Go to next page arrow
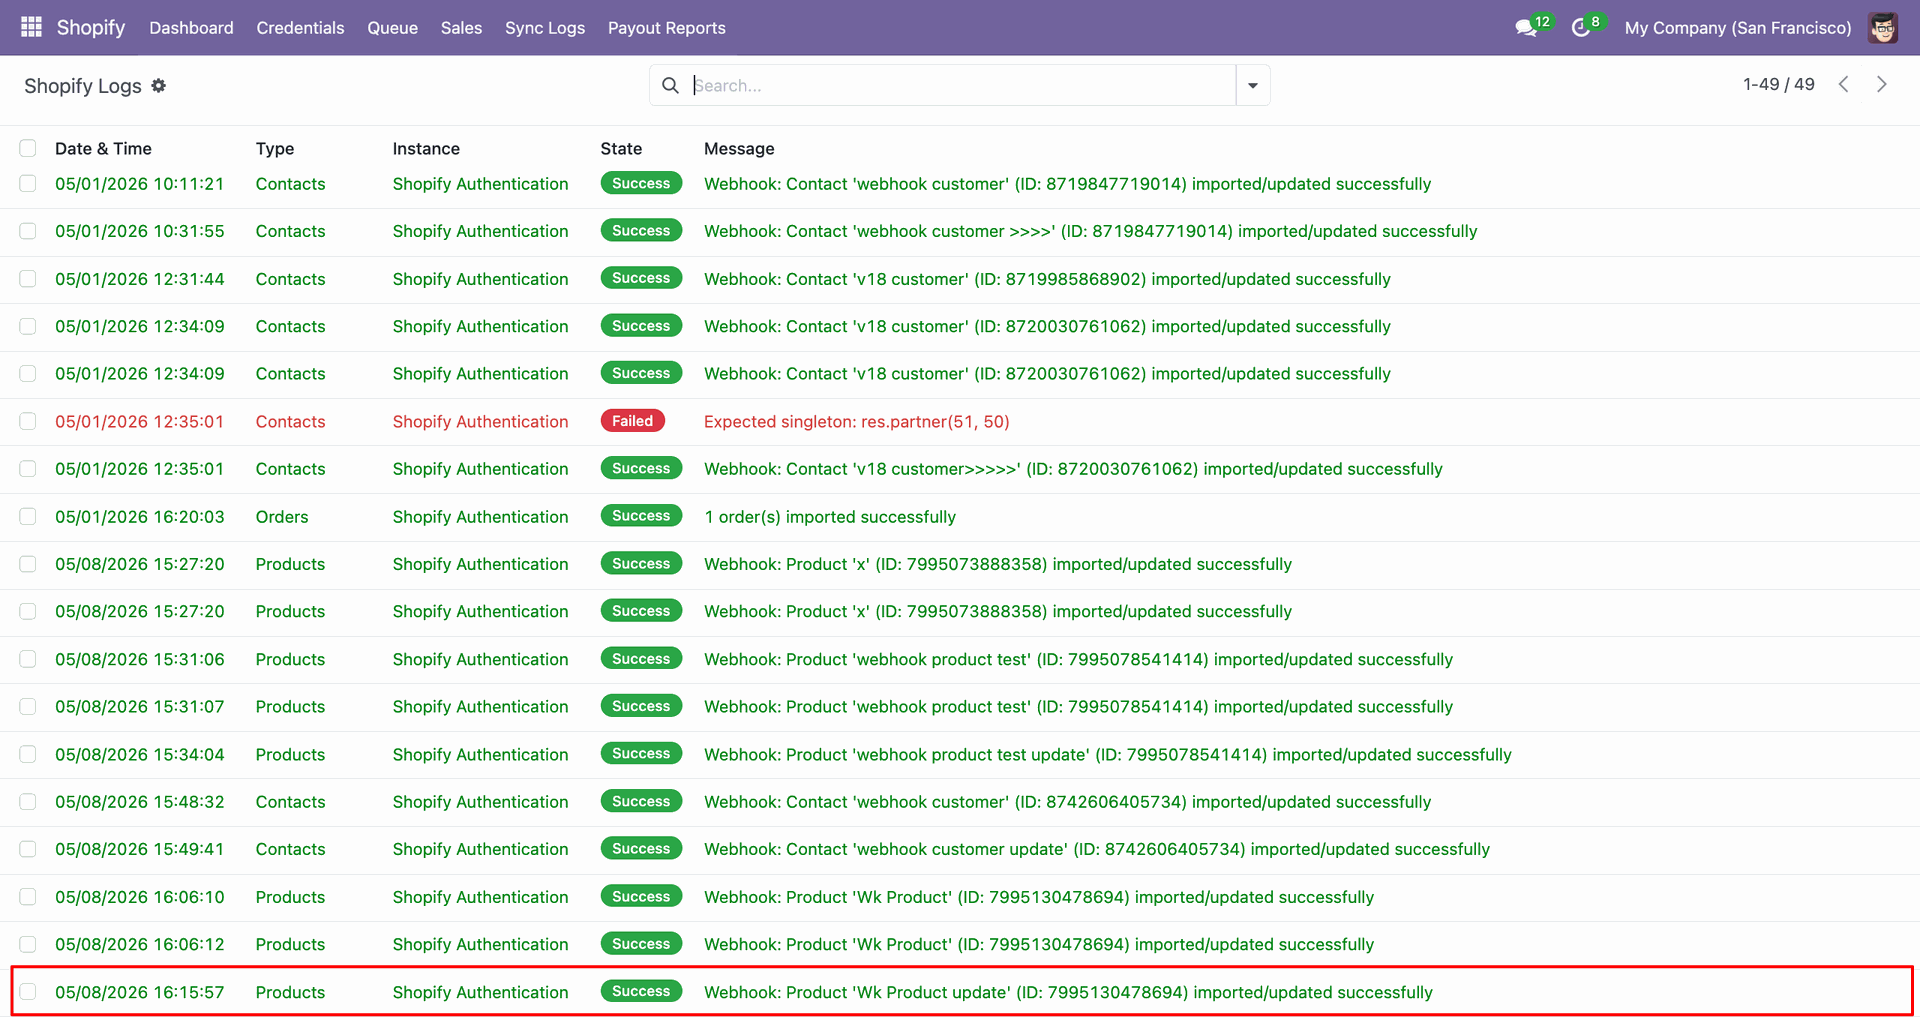The height and width of the screenshot is (1017, 1920). coord(1882,85)
